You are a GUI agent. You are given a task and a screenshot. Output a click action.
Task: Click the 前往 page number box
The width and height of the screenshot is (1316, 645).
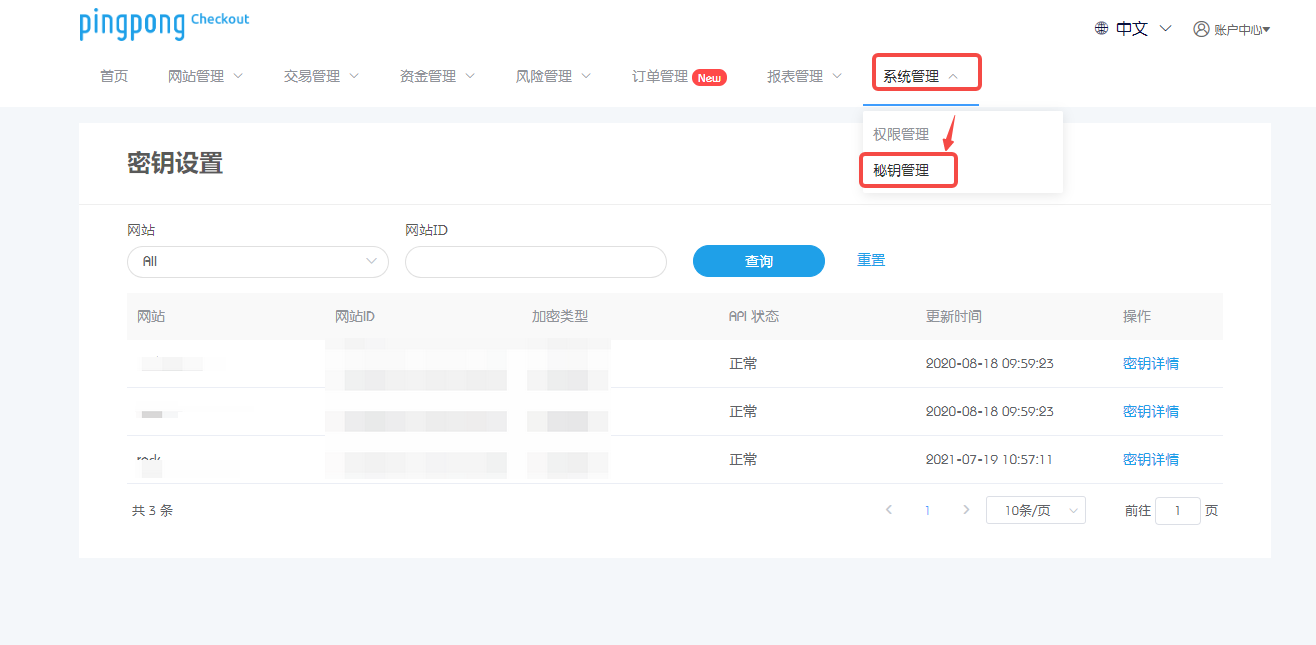(1177, 510)
